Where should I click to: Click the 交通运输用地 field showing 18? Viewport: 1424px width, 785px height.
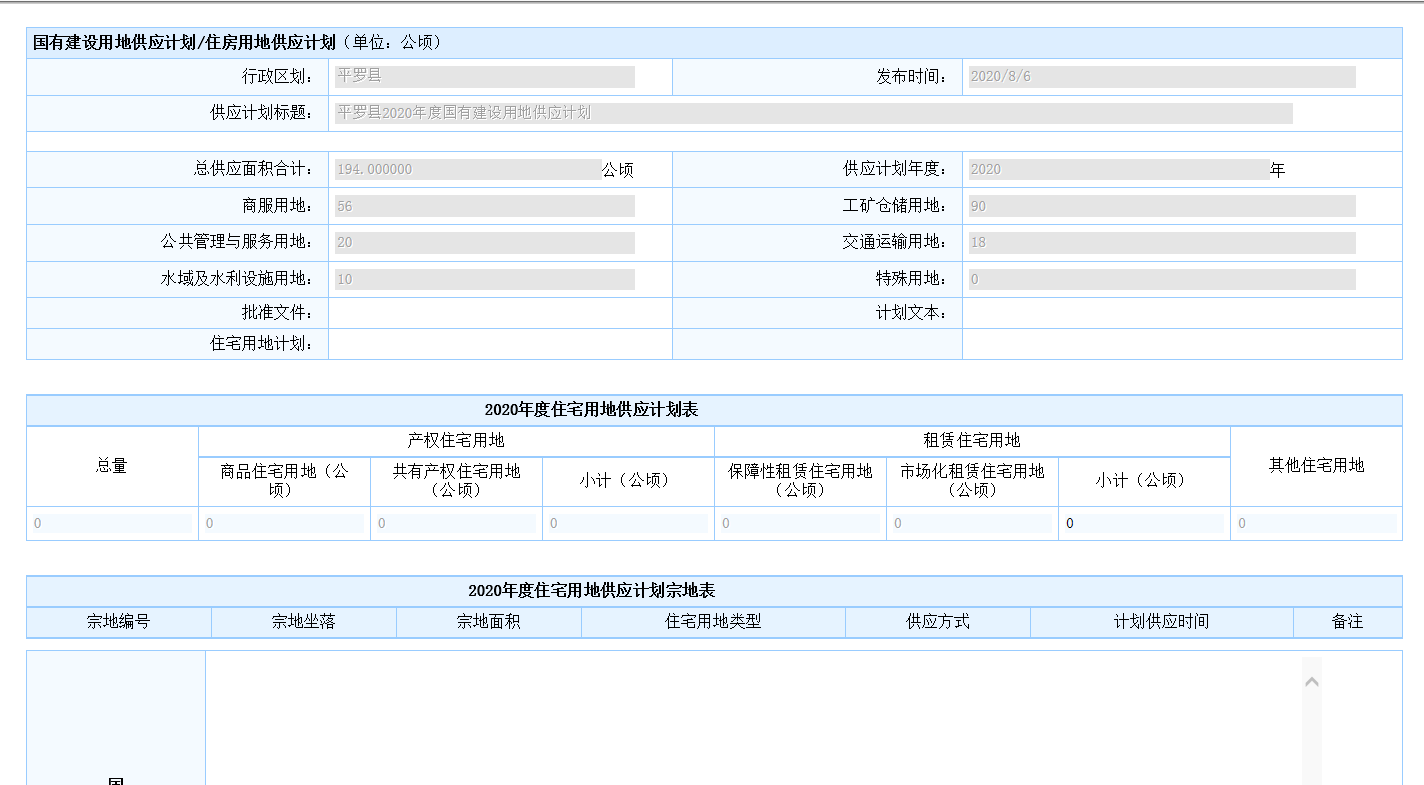[x=1161, y=243]
